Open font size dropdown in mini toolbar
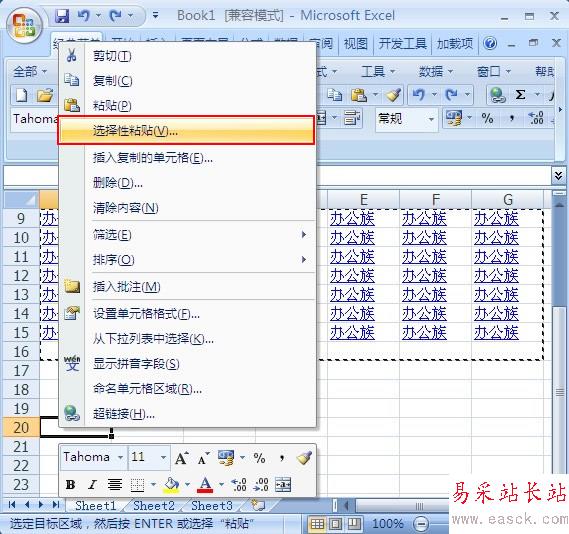The width and height of the screenshot is (569, 534). 163,458
